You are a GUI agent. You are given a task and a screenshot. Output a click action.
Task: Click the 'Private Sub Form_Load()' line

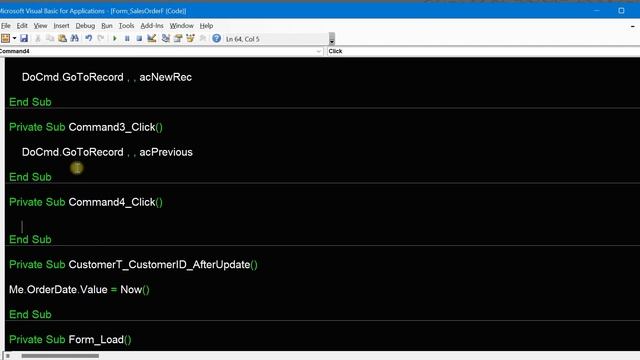point(70,340)
